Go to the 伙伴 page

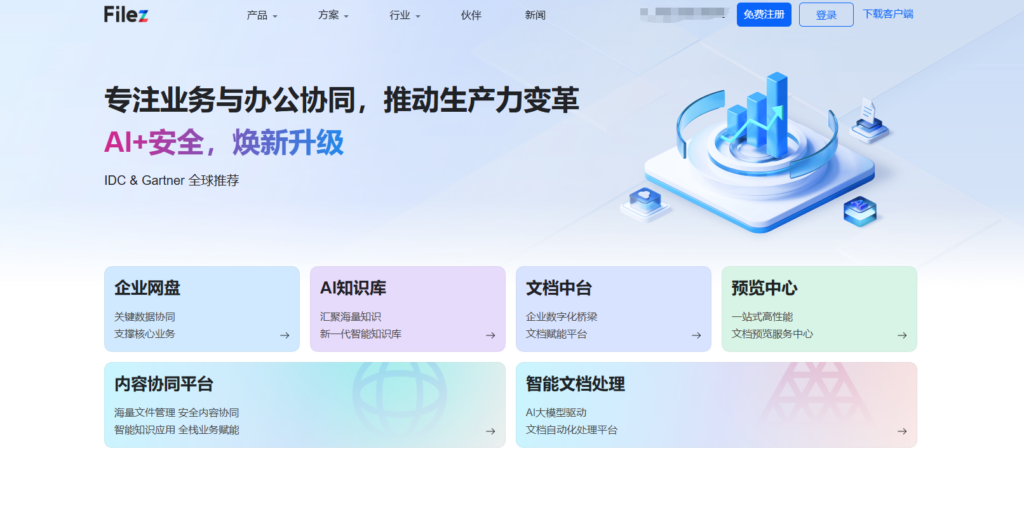pyautogui.click(x=471, y=15)
